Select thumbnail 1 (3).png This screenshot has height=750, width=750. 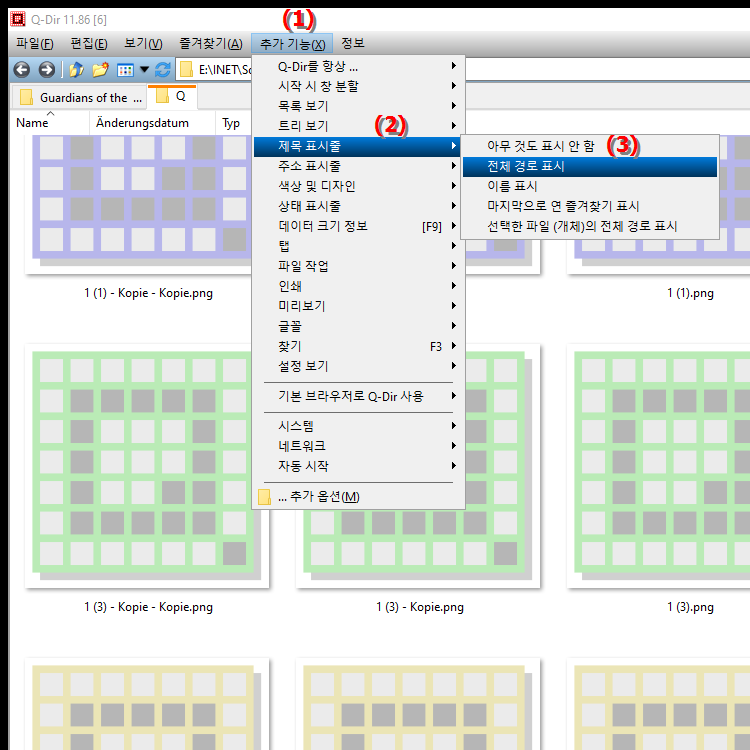(x=659, y=465)
